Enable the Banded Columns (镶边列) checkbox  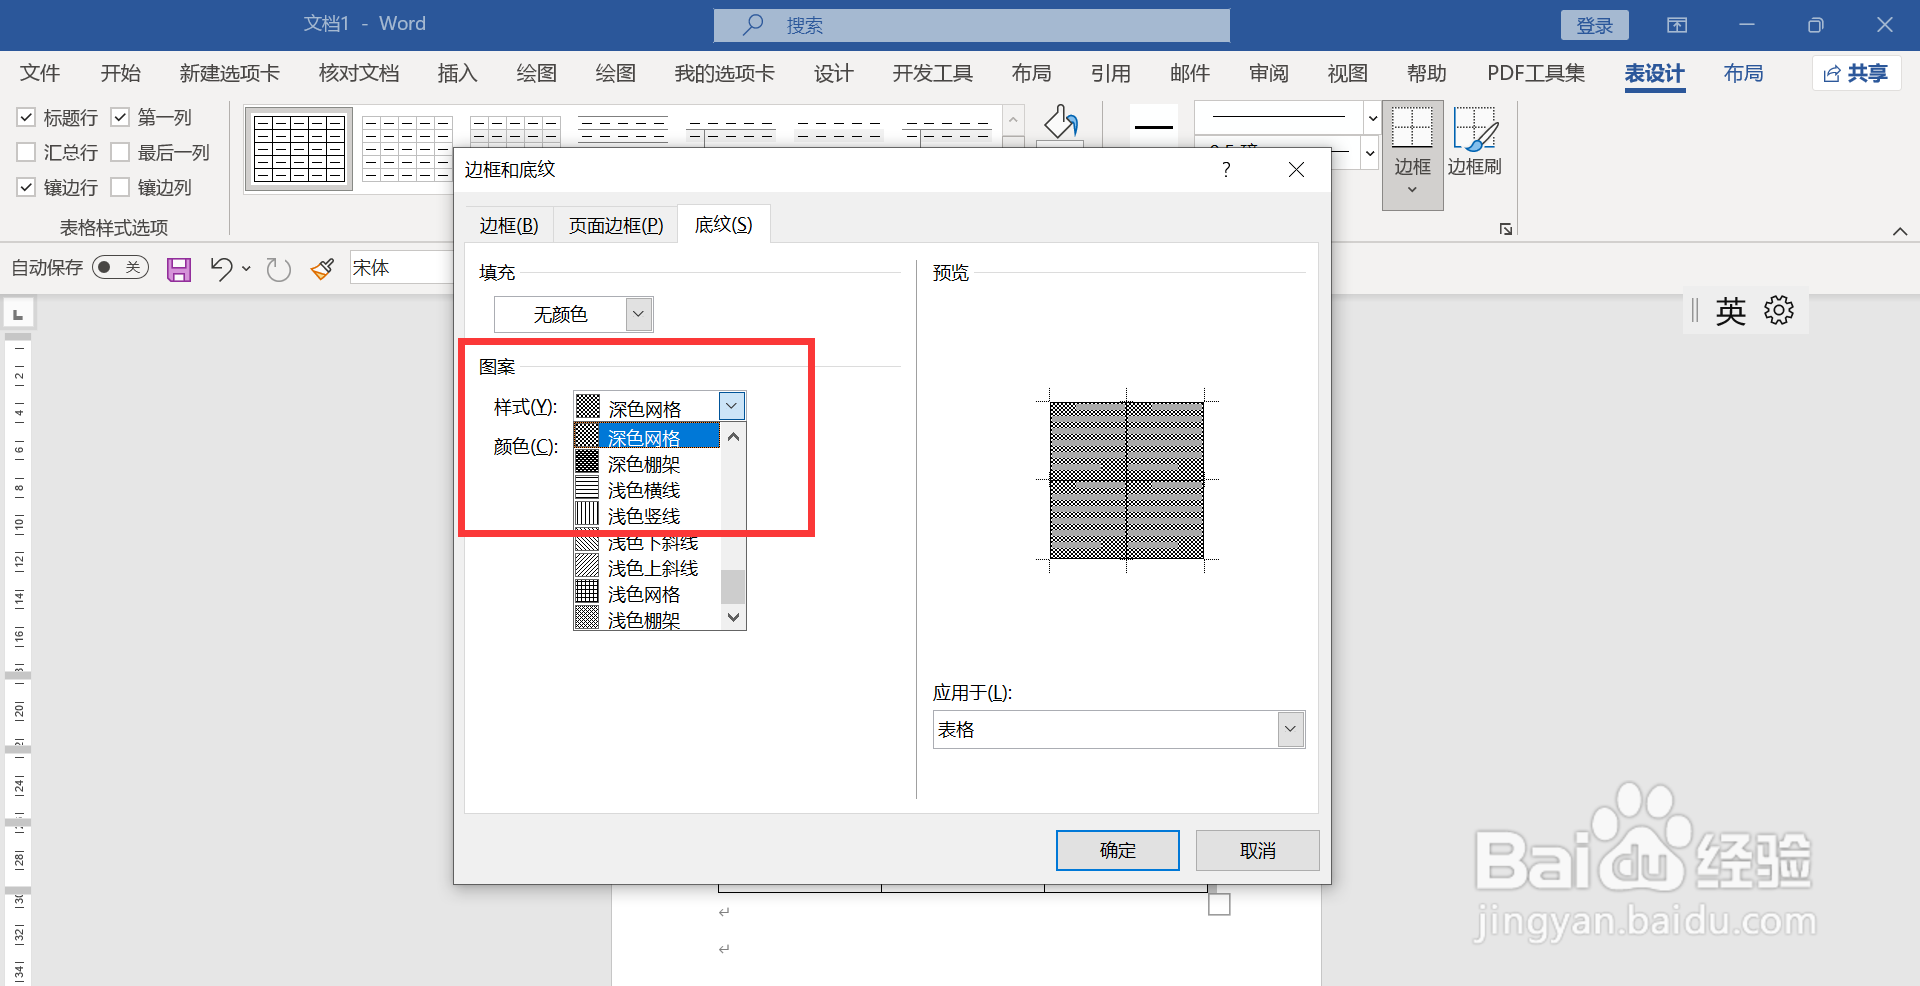(x=120, y=187)
